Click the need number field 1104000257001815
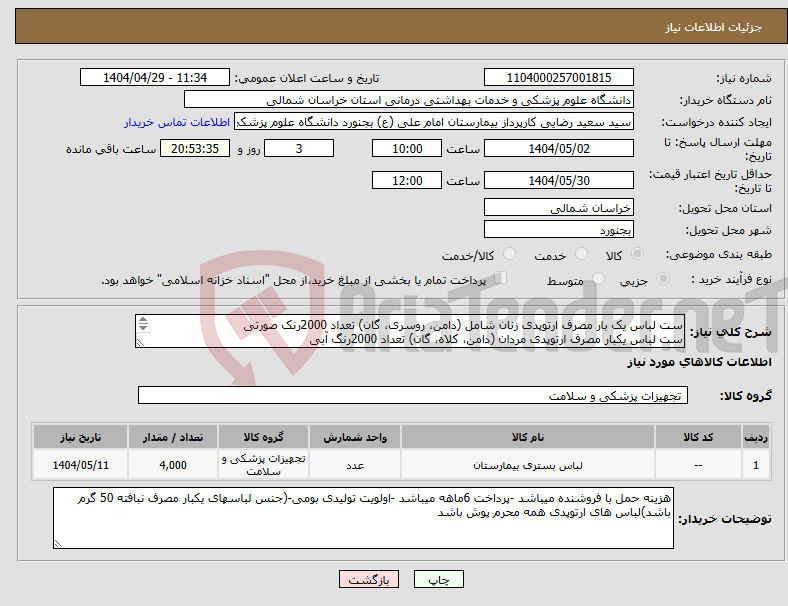This screenshot has height=606, width=788. tap(559, 77)
